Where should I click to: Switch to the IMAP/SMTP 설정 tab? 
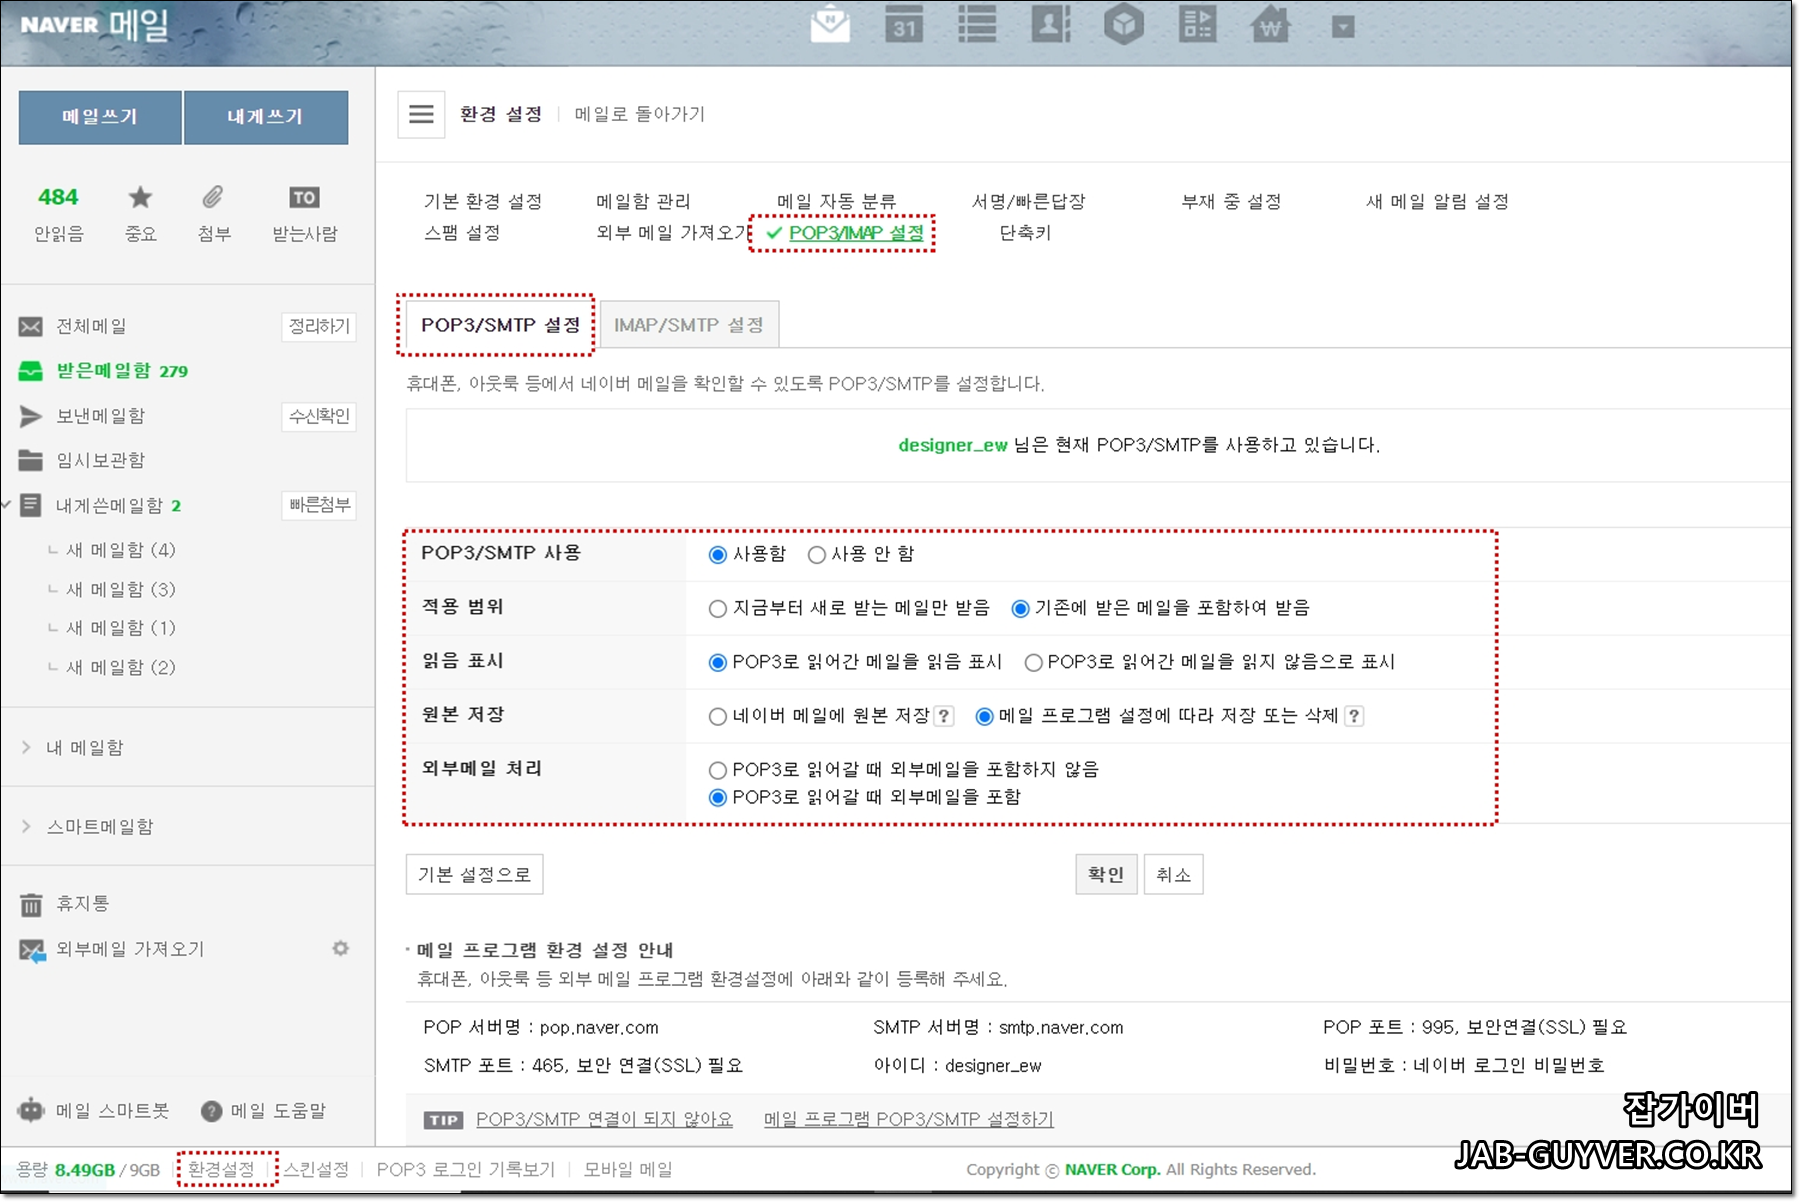pyautogui.click(x=688, y=323)
